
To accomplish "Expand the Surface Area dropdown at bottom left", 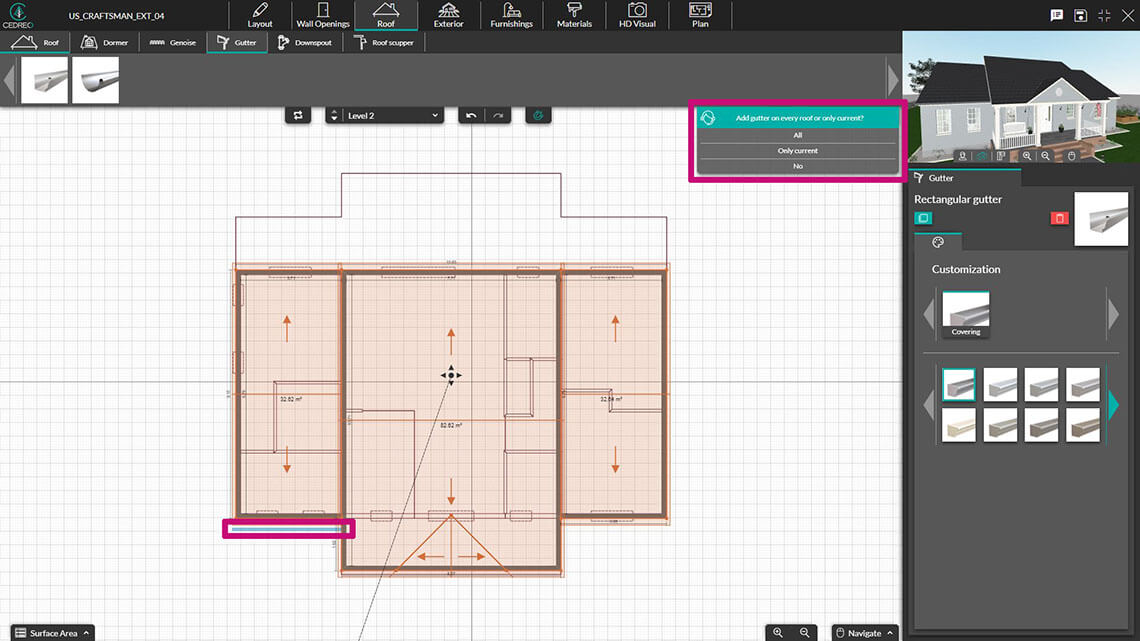I will coord(52,632).
